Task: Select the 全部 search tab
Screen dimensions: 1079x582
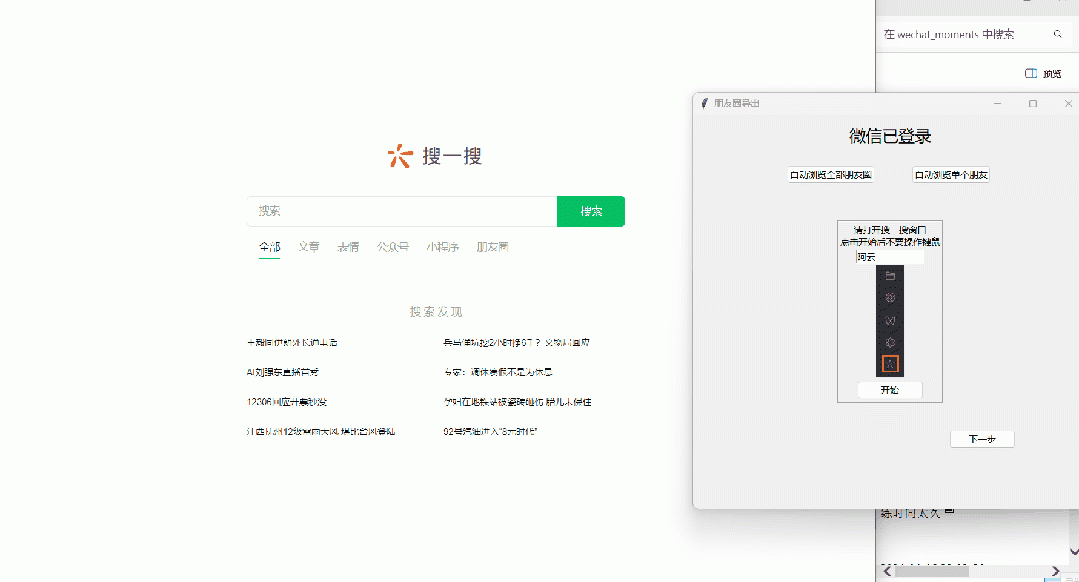Action: coord(269,246)
